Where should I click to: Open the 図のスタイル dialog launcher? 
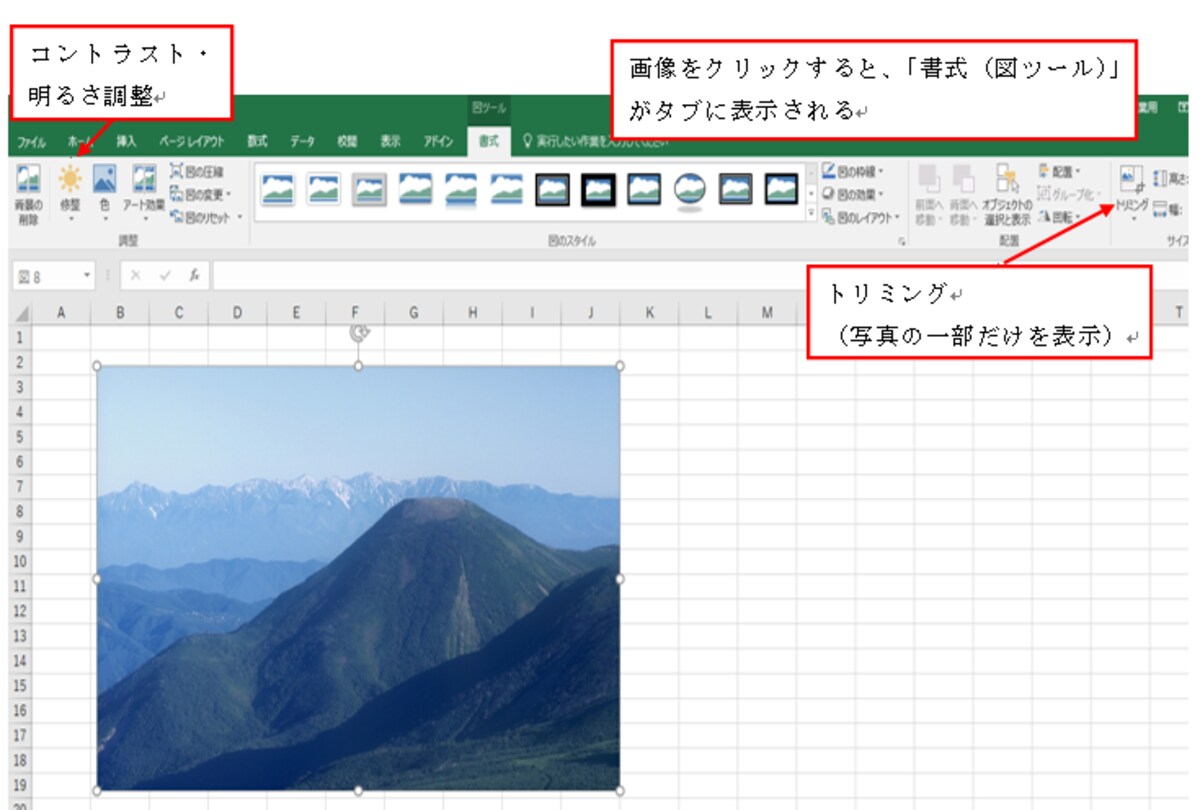click(902, 242)
